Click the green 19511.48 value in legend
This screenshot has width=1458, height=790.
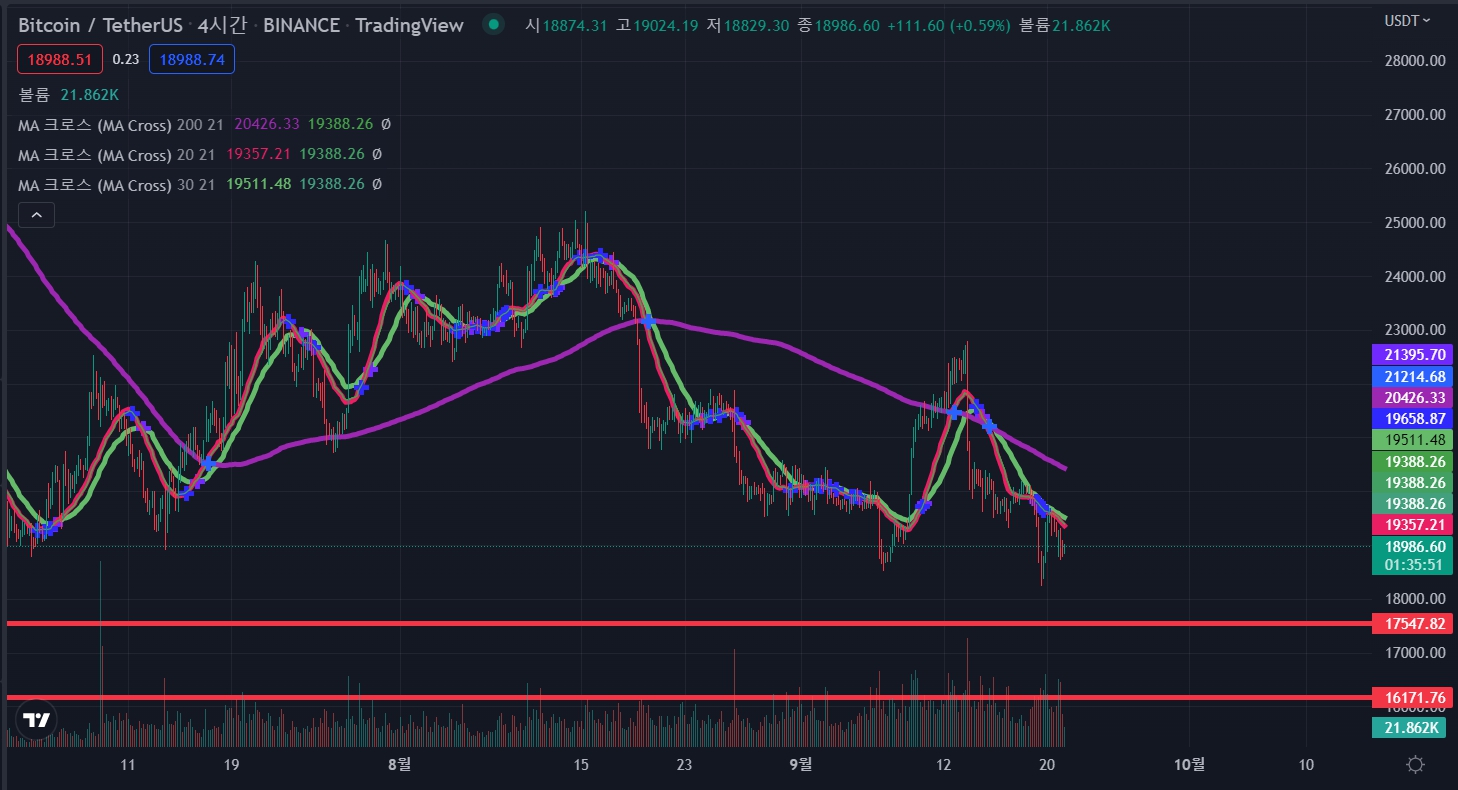tap(259, 185)
